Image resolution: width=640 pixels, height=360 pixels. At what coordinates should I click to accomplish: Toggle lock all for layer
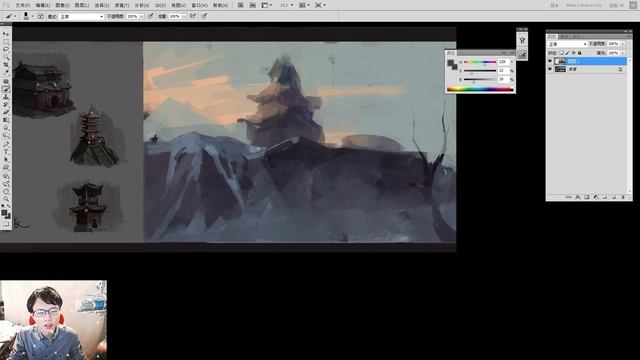(x=580, y=53)
